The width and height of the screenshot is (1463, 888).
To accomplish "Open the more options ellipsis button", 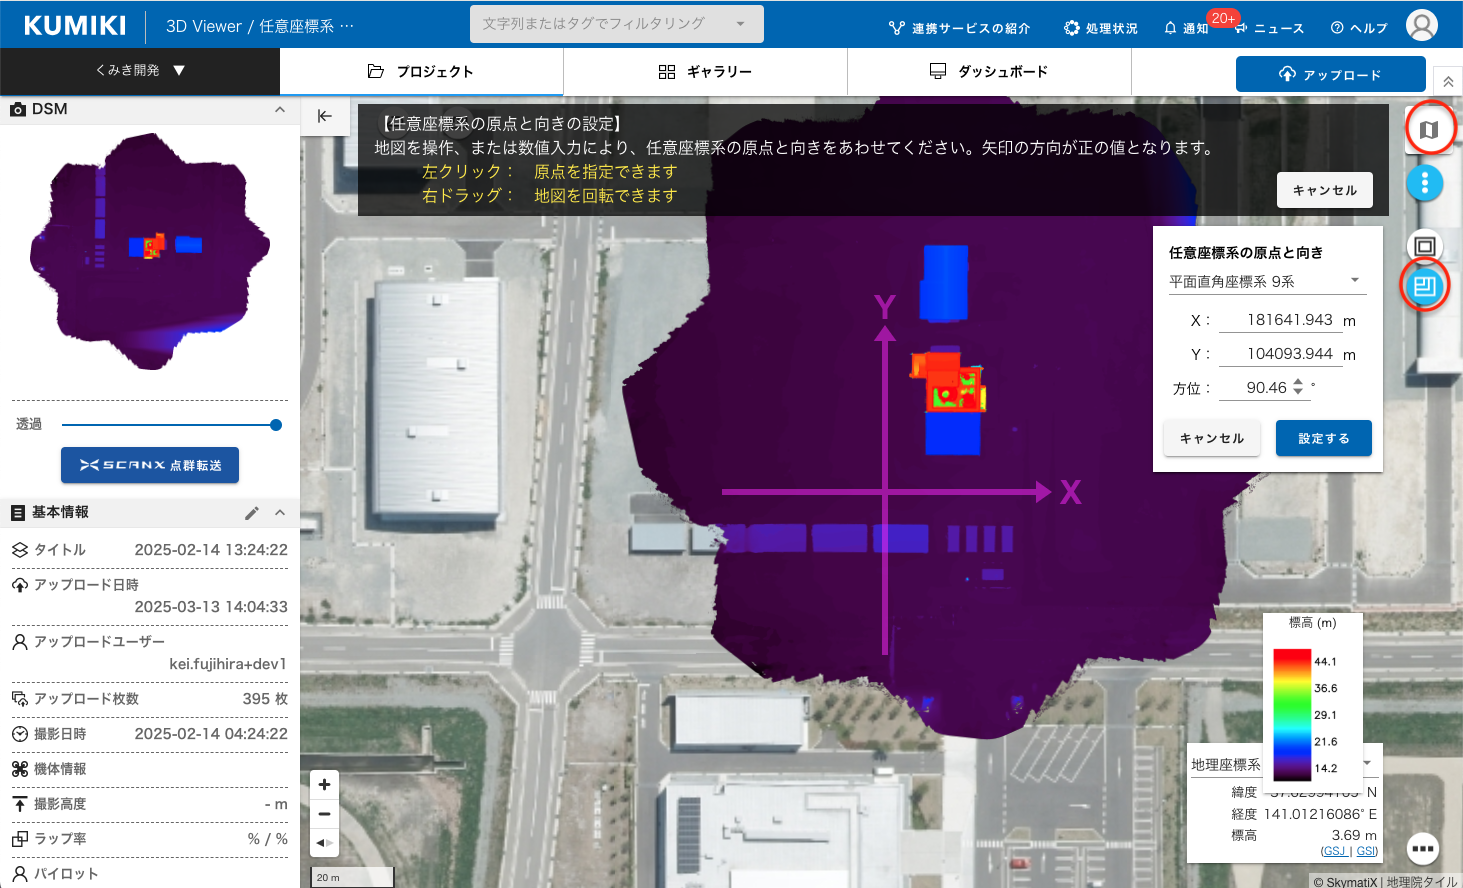I will pos(1423,849).
